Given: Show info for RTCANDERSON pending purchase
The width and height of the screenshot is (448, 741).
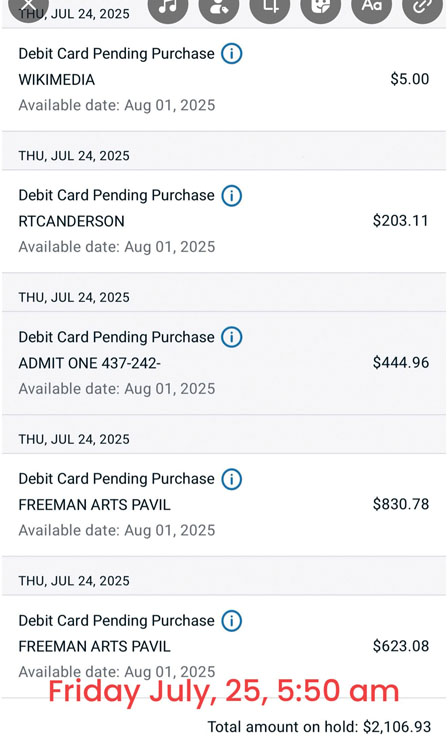Looking at the screenshot, I should pyautogui.click(x=232, y=195).
